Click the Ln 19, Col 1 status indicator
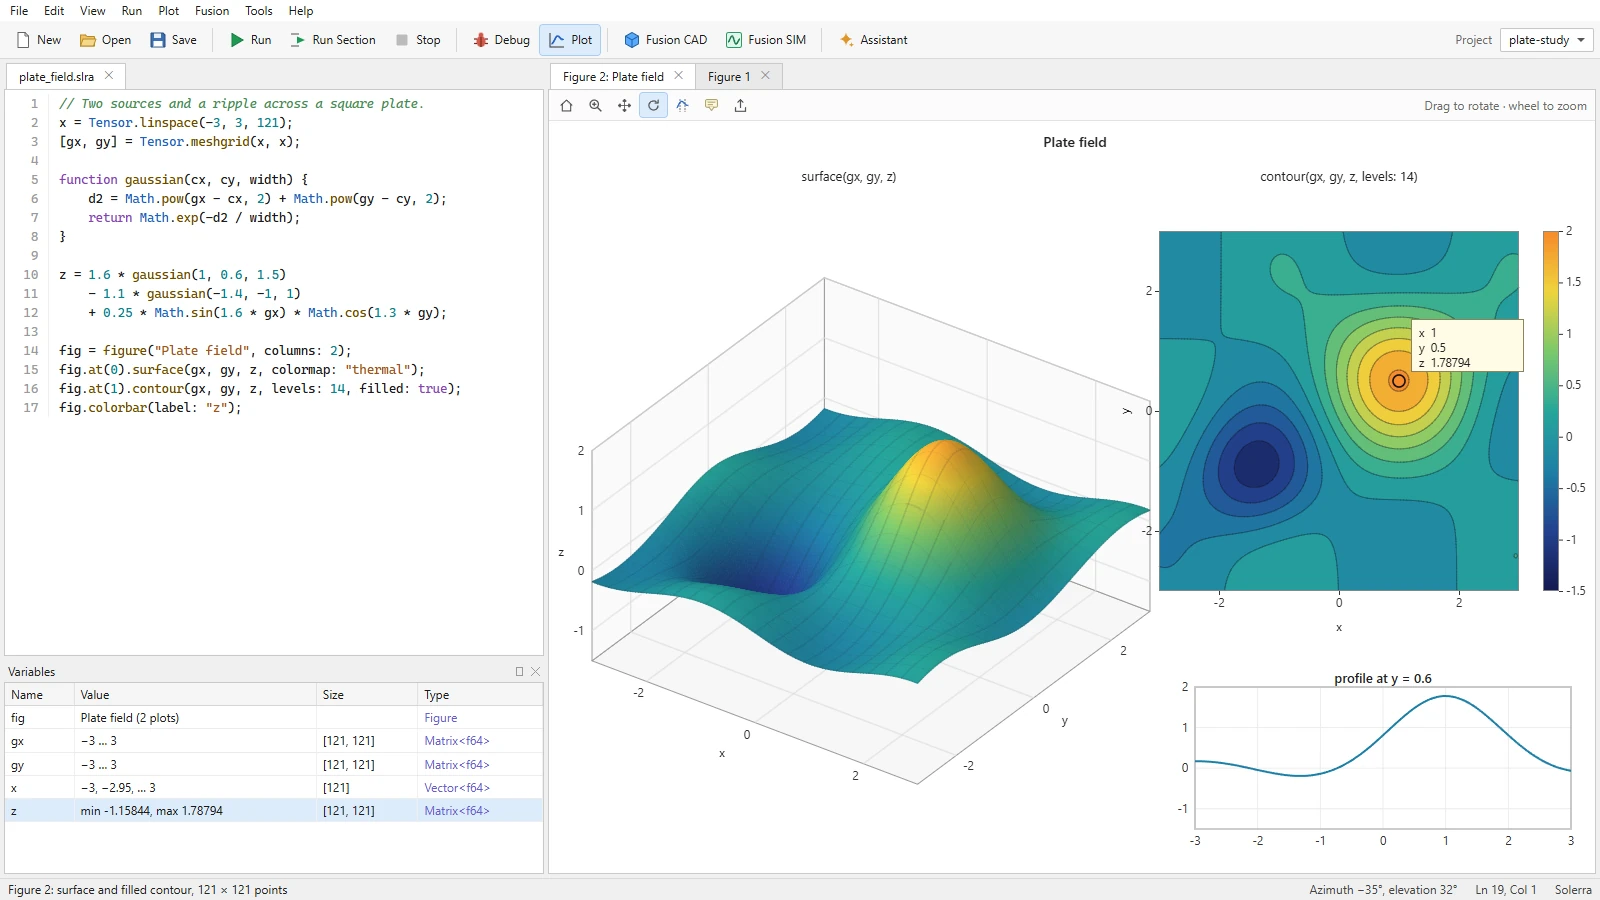The height and width of the screenshot is (900, 1600). [1505, 890]
